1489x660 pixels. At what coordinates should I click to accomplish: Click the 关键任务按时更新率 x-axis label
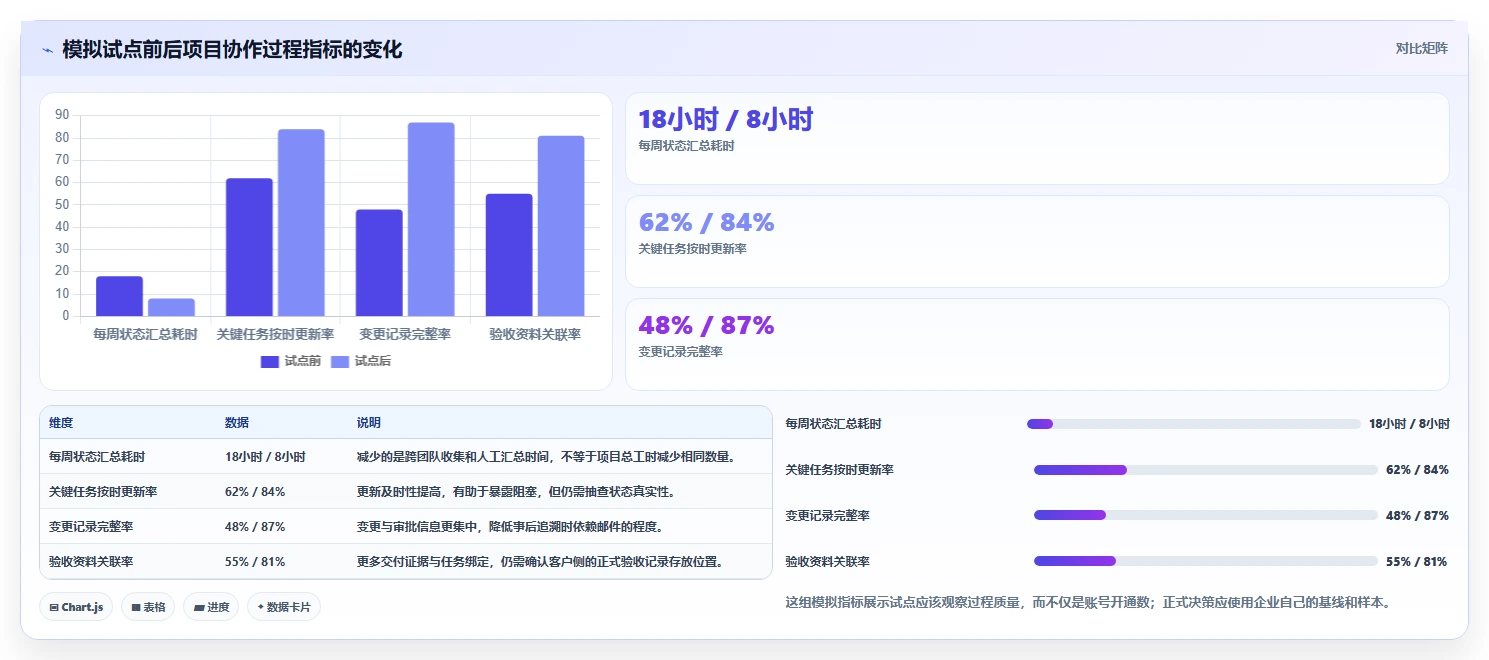pyautogui.click(x=275, y=334)
